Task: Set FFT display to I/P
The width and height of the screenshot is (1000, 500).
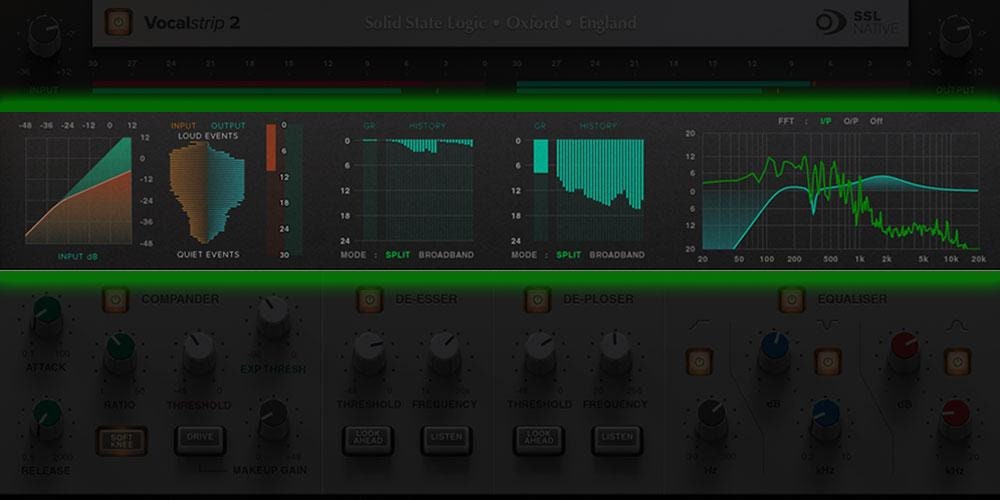Action: click(825, 121)
